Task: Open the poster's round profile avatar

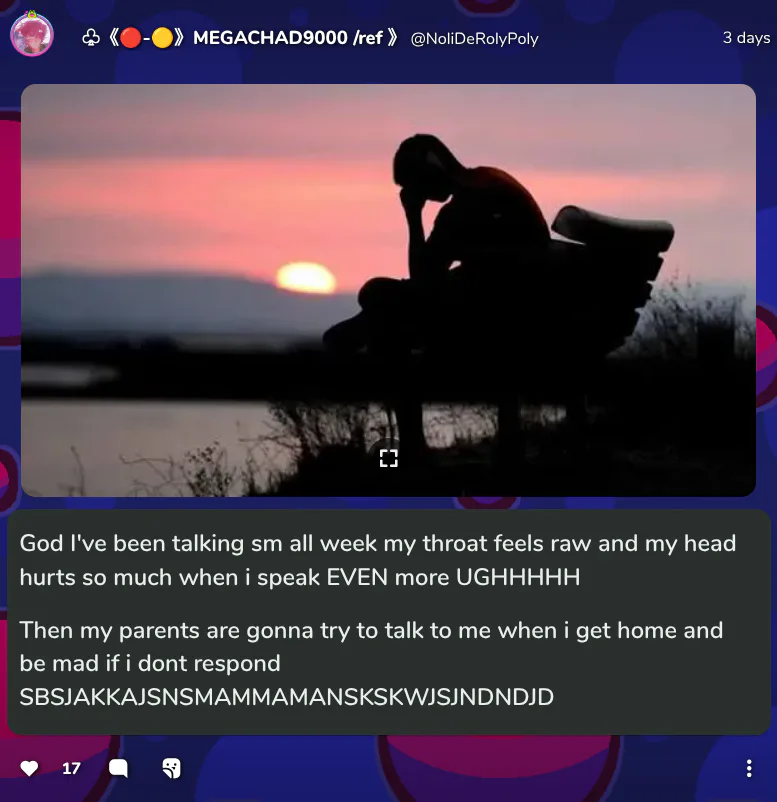Action: tap(32, 34)
